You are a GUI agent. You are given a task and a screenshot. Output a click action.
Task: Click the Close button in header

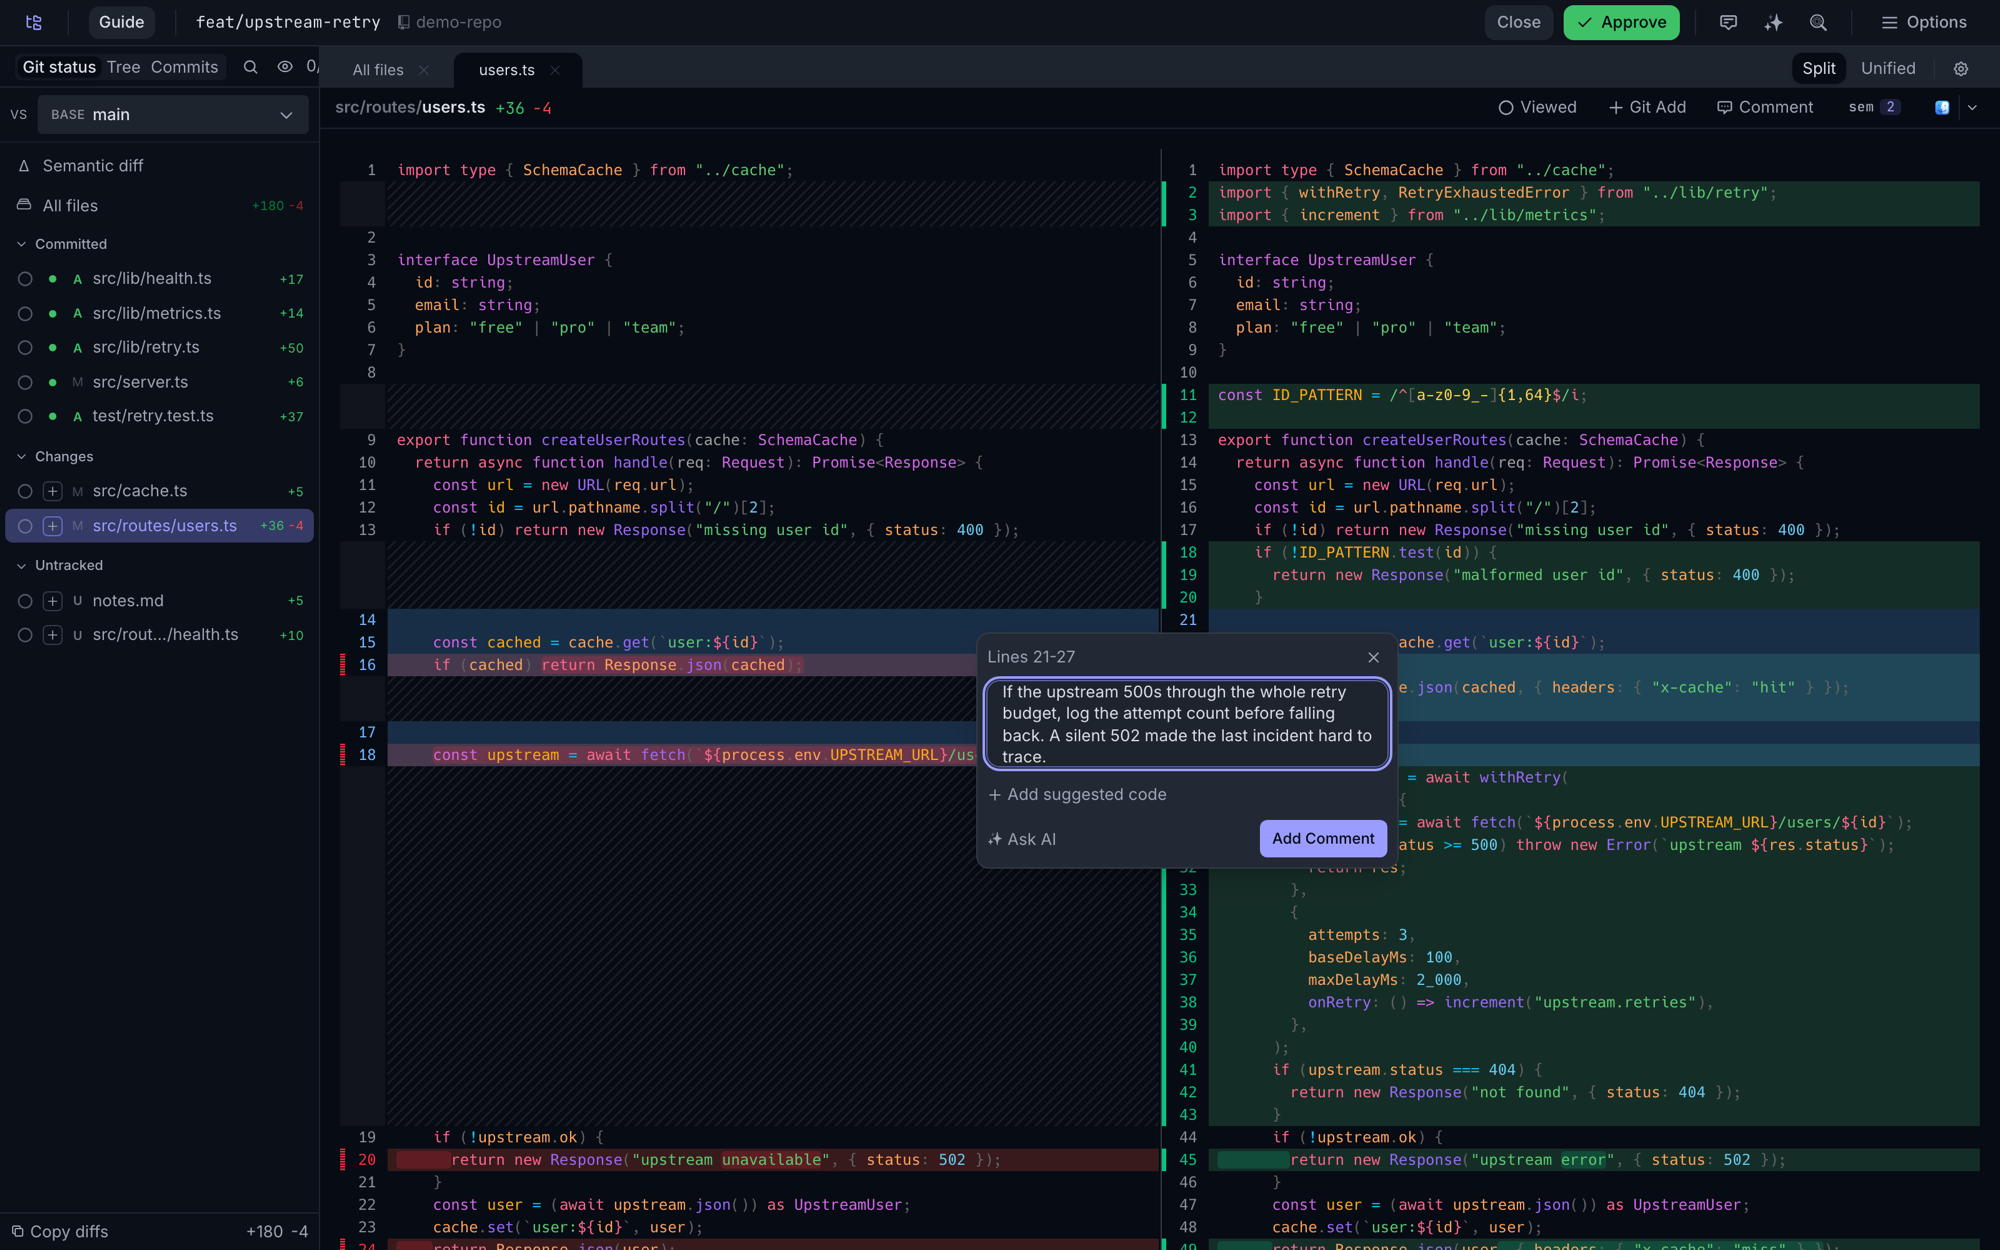pos(1518,22)
